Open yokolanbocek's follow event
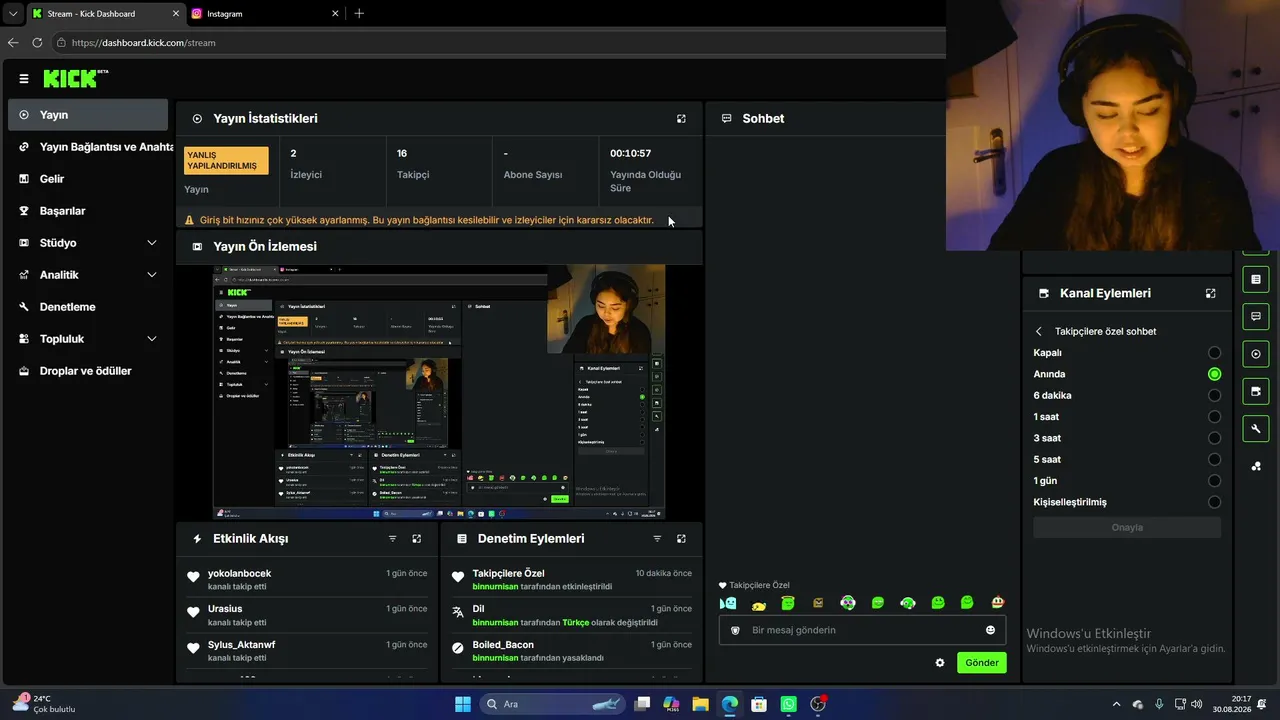The width and height of the screenshot is (1280, 720). [x=307, y=580]
